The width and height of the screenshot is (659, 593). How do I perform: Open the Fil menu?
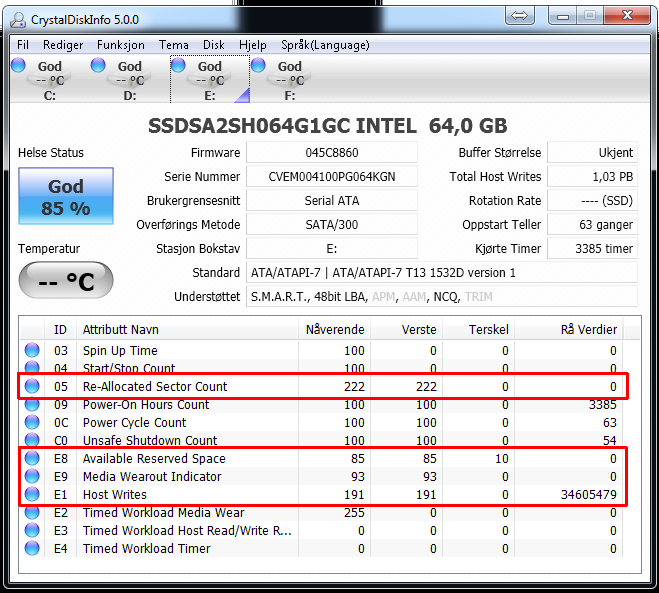[x=23, y=45]
